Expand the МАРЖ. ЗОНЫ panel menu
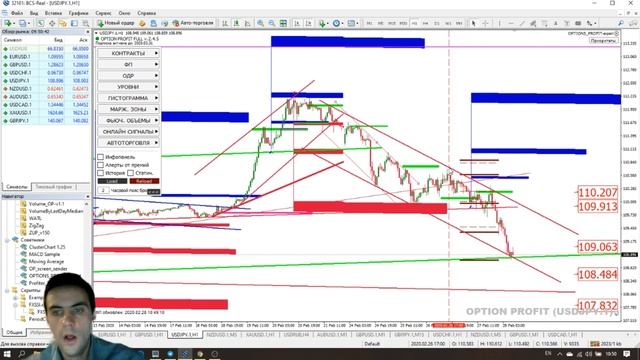The image size is (640, 360). coord(129,109)
